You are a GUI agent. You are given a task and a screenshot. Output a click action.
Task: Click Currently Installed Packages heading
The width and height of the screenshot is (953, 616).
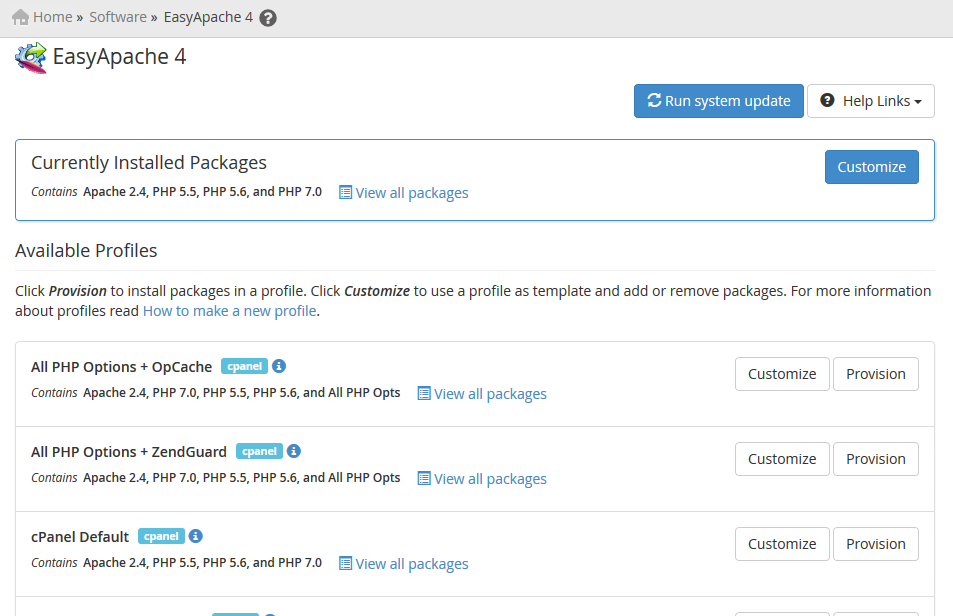[x=149, y=163]
